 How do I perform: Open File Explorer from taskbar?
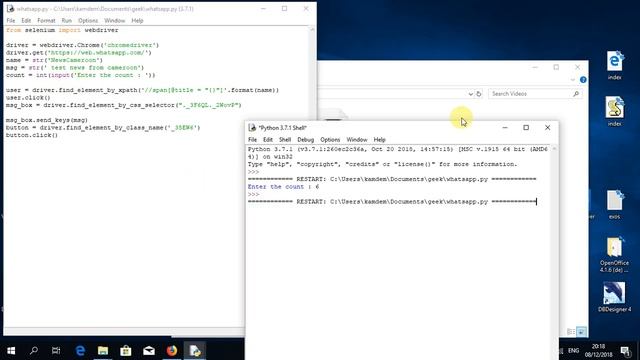coord(103,350)
